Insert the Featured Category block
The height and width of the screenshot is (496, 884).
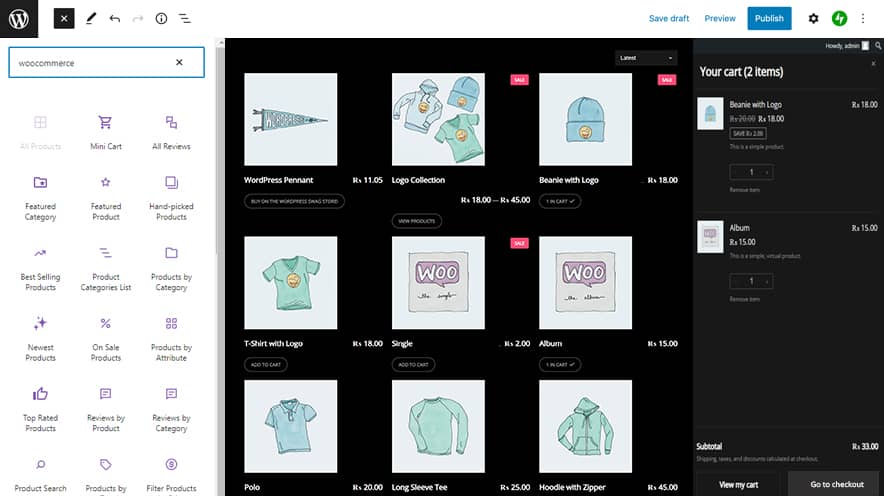coord(41,198)
